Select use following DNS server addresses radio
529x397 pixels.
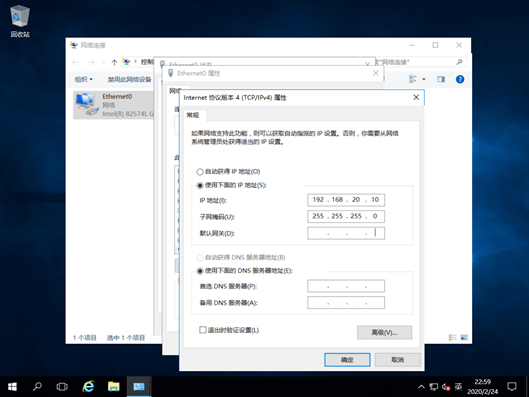[x=200, y=271]
